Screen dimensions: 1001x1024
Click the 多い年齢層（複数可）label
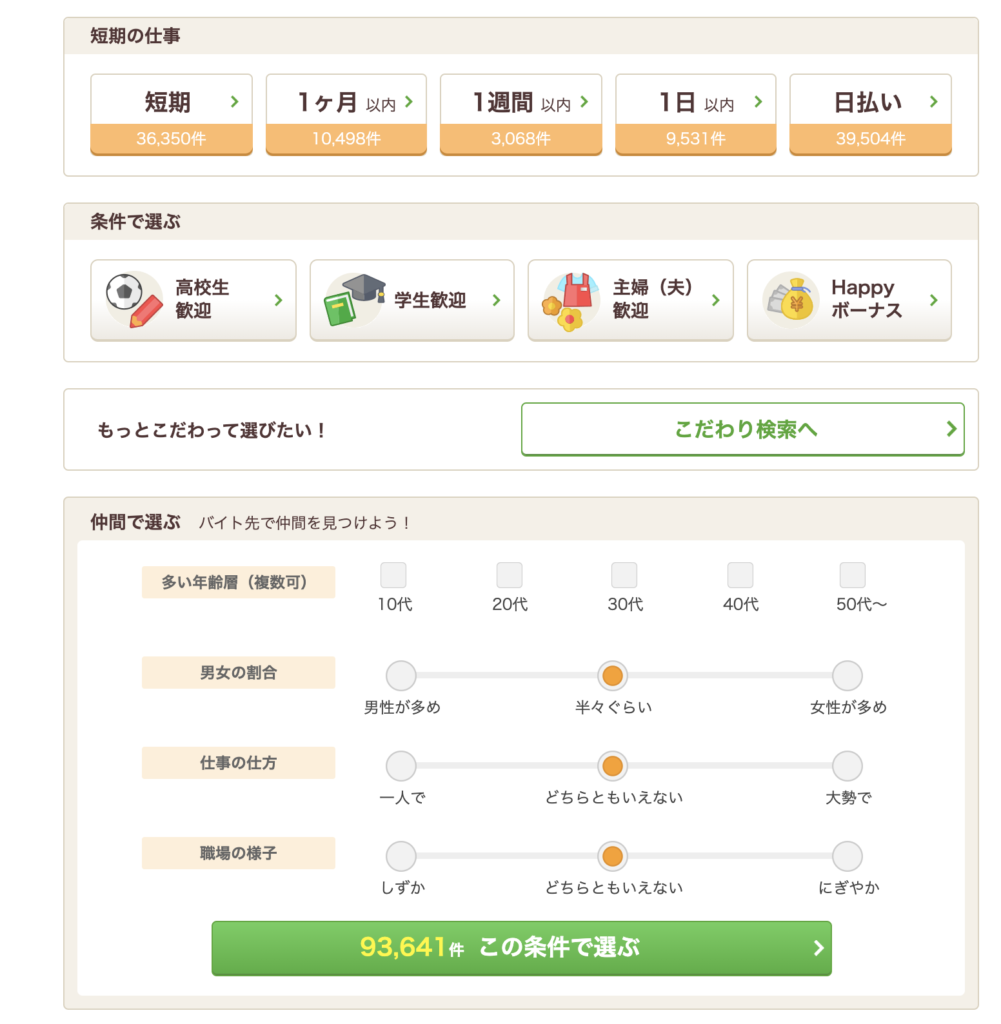pos(238,582)
